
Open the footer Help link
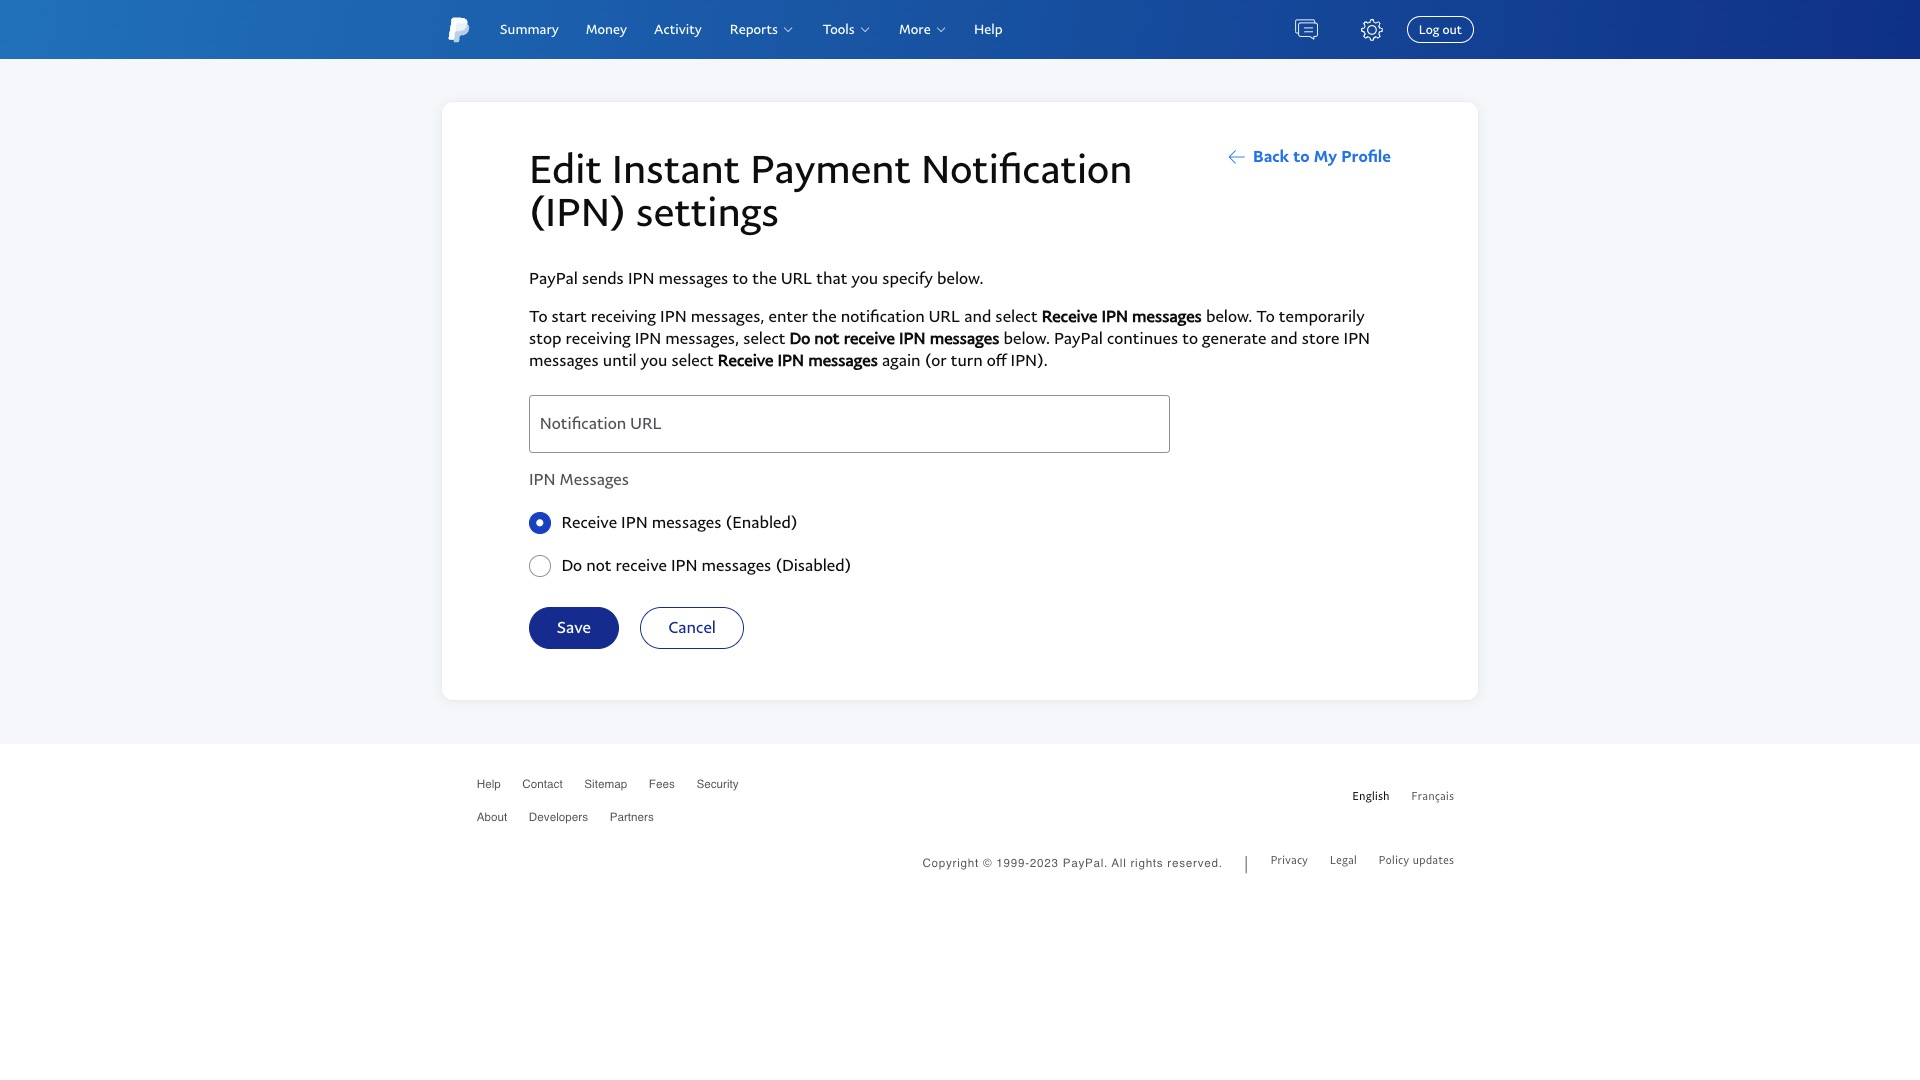[x=488, y=784]
